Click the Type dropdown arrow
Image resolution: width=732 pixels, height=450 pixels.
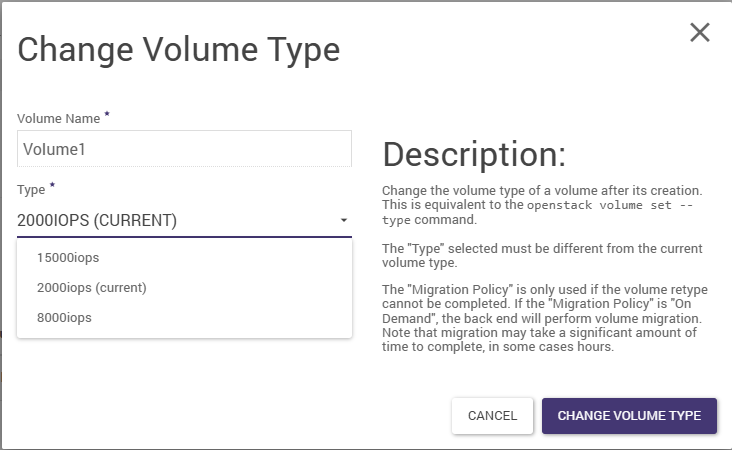pyautogui.click(x=343, y=221)
